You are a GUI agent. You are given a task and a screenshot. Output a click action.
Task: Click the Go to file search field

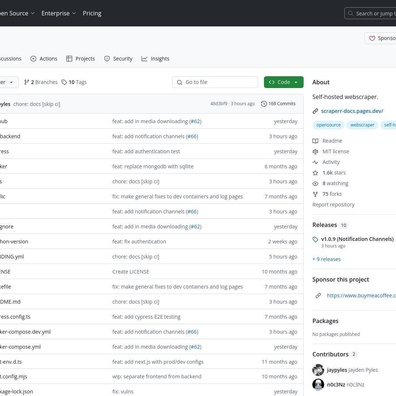click(215, 82)
